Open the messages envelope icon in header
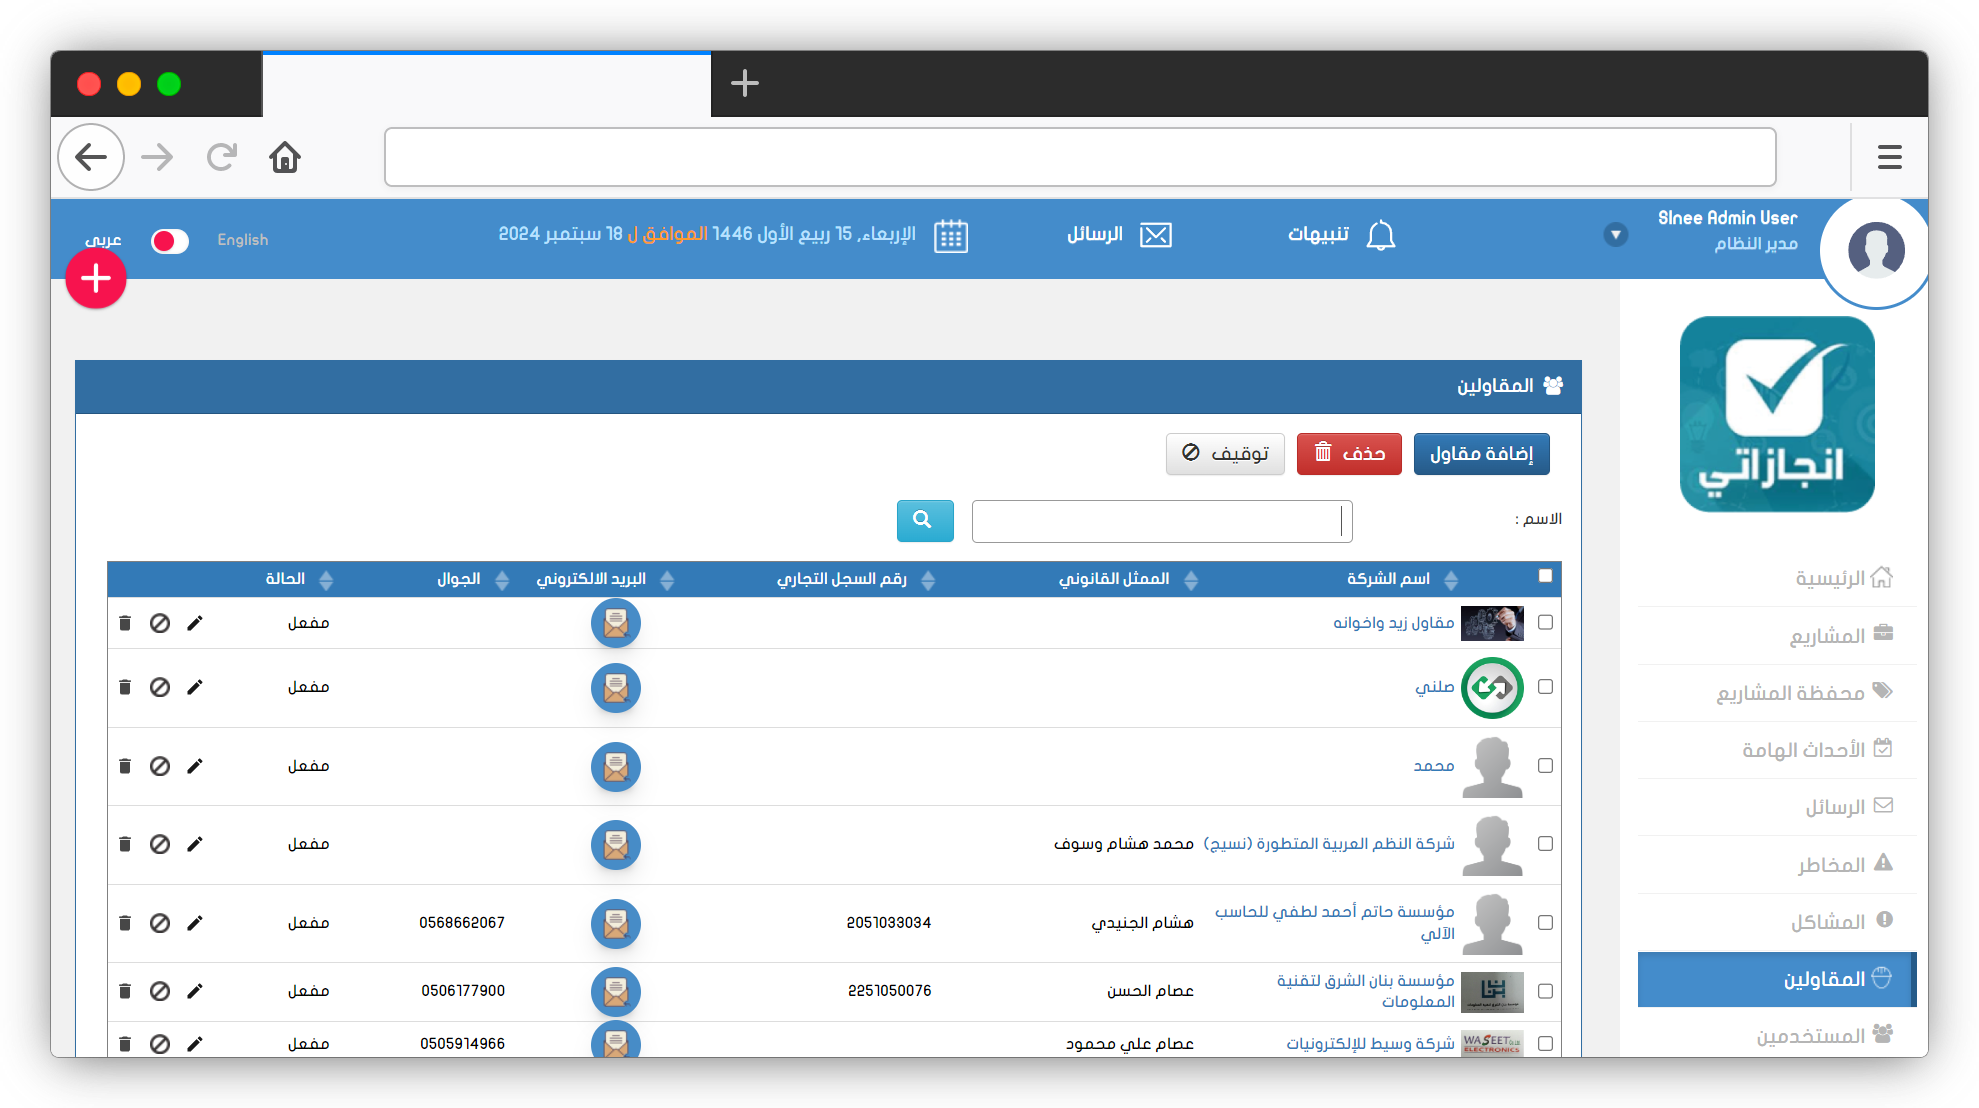 coord(1155,235)
